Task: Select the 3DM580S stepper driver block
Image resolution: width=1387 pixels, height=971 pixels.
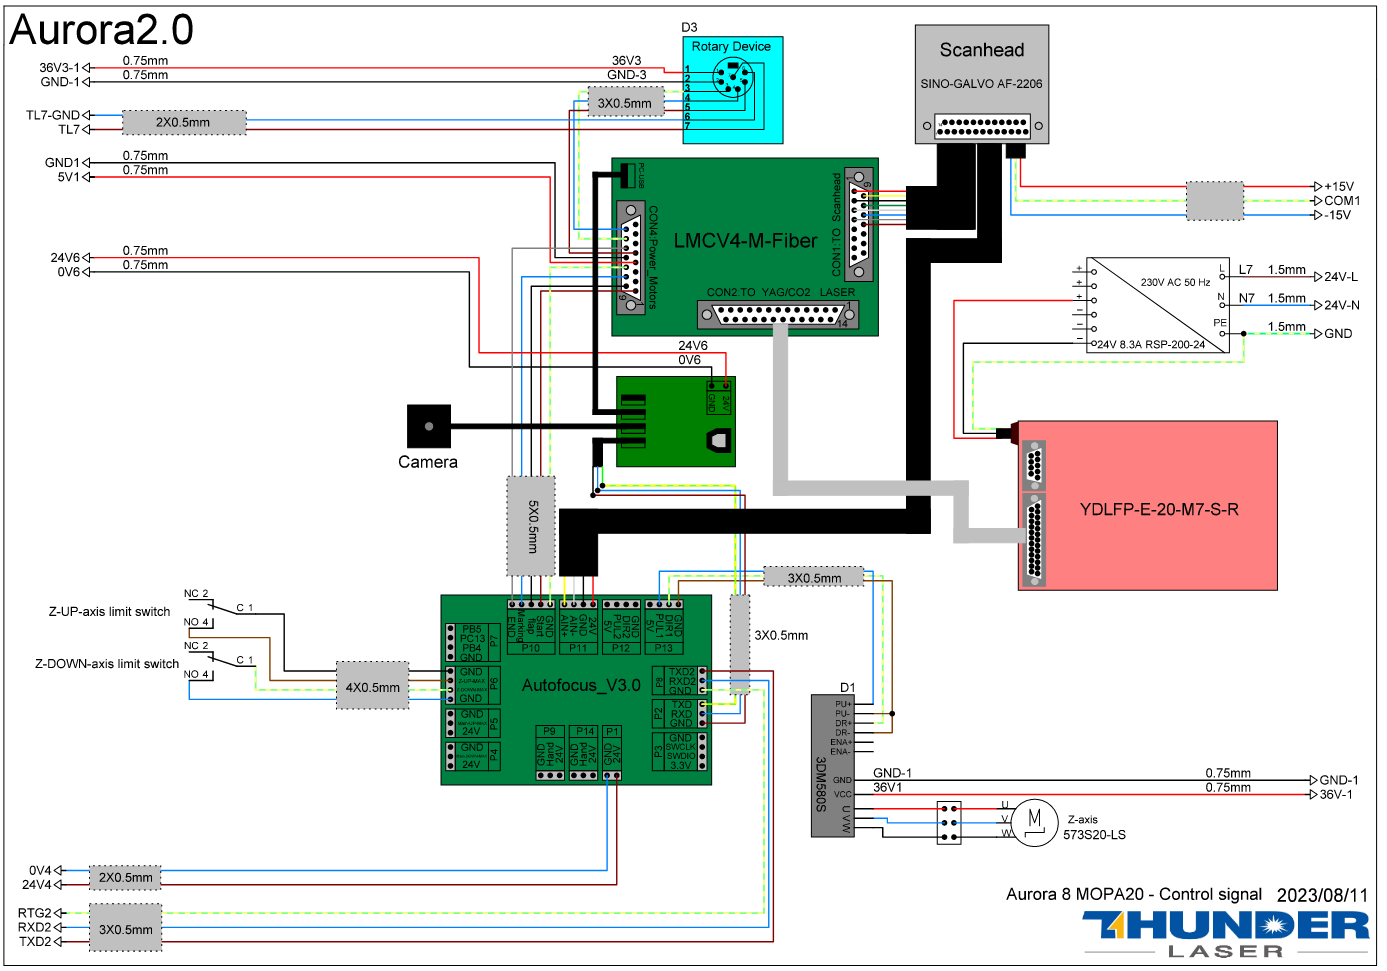Action: 833,765
